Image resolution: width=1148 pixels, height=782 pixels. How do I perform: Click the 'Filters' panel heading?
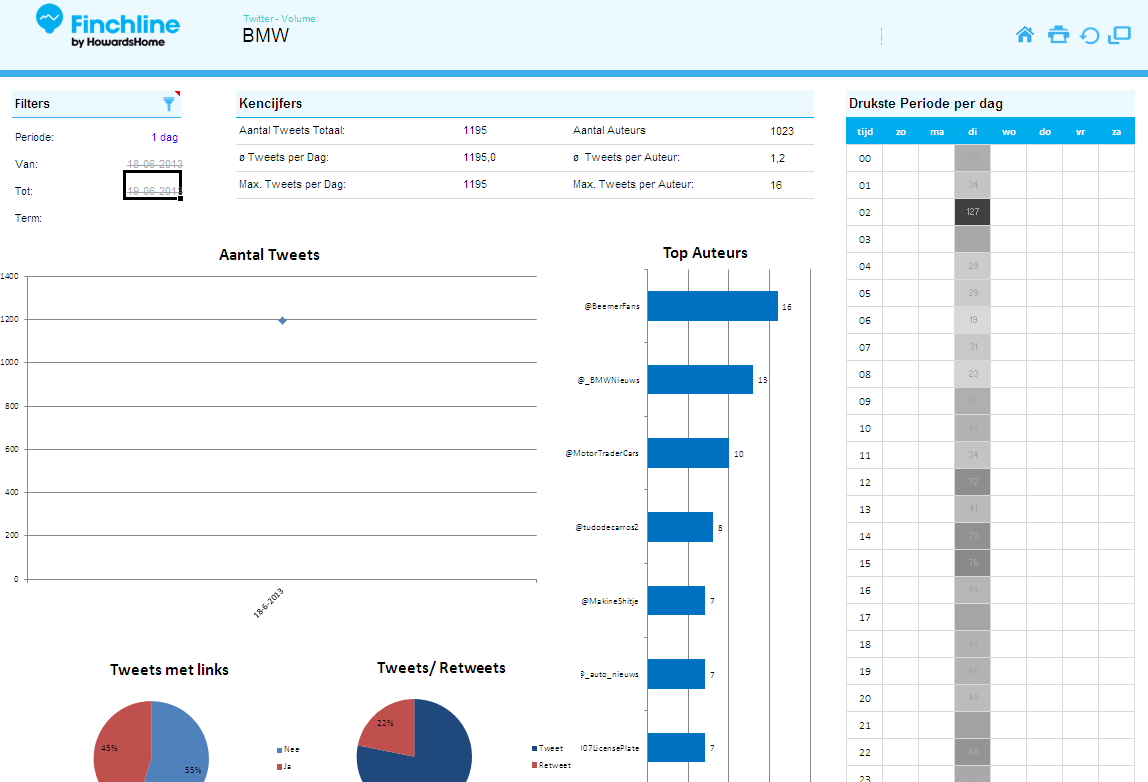click(x=32, y=104)
